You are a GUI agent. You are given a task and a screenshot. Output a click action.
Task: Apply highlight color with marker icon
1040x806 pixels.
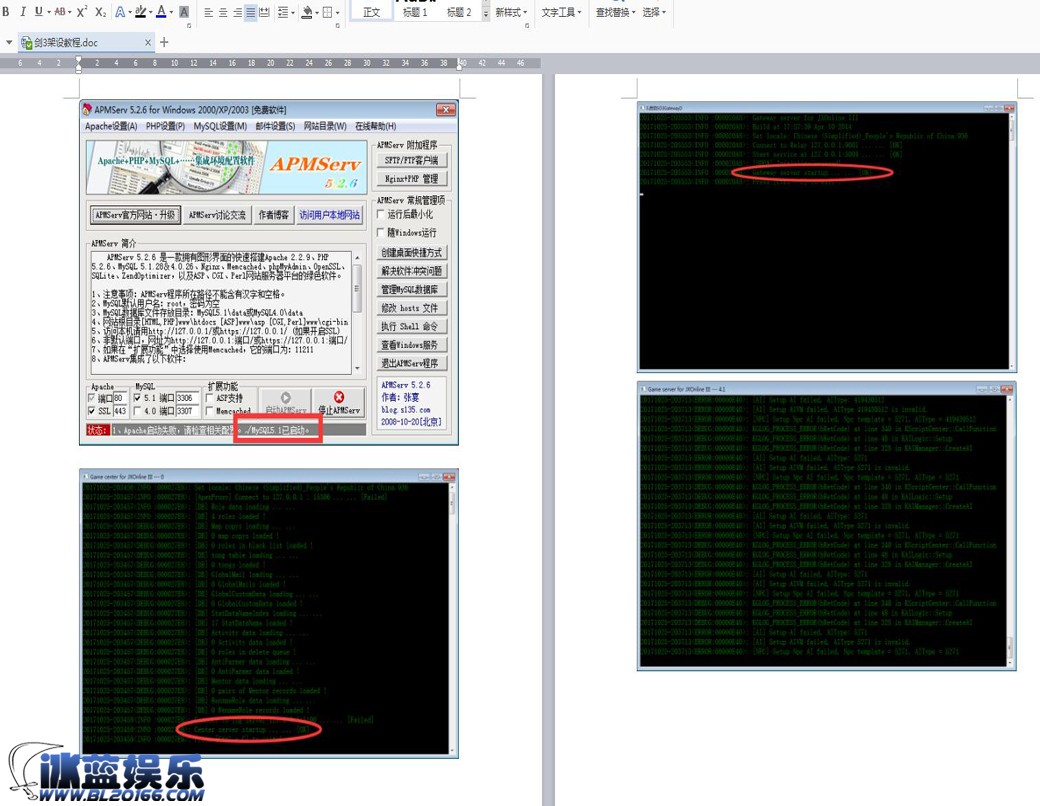tap(140, 12)
